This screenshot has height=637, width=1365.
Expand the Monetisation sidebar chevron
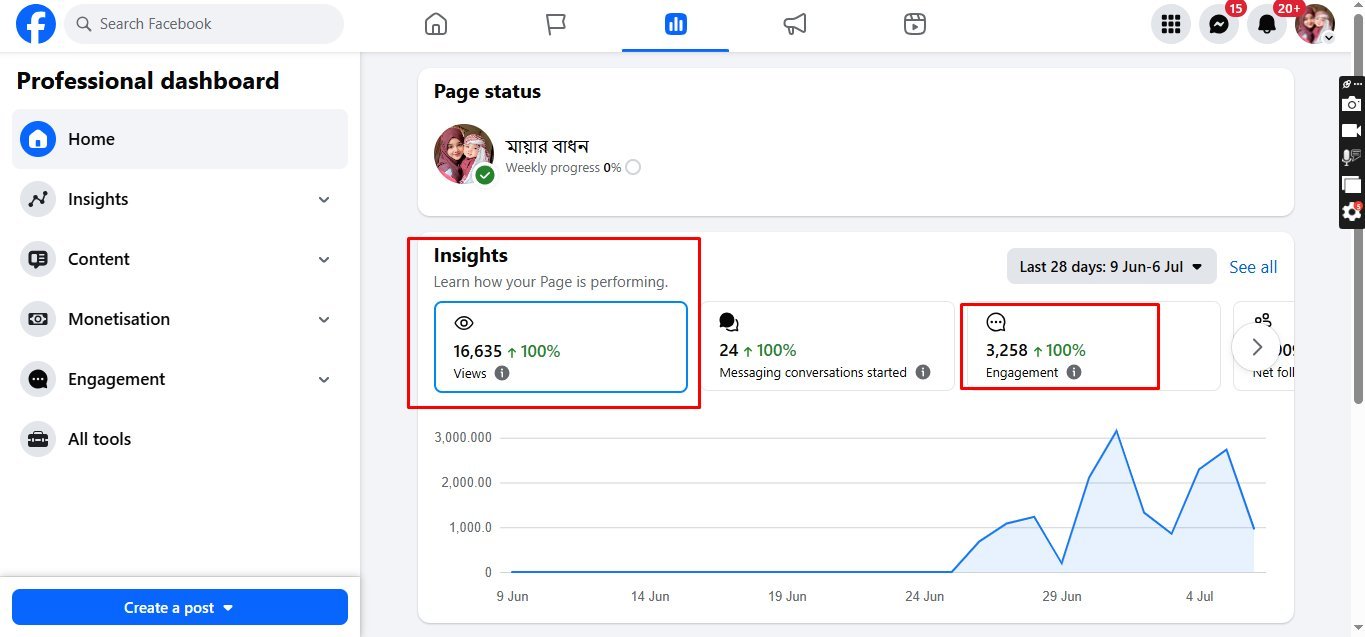pos(324,319)
